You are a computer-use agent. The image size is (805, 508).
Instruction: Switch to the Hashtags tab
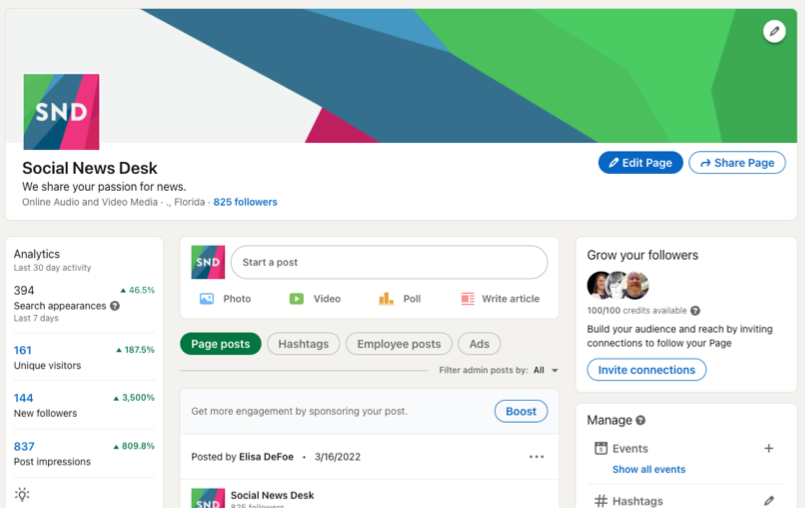pos(303,344)
